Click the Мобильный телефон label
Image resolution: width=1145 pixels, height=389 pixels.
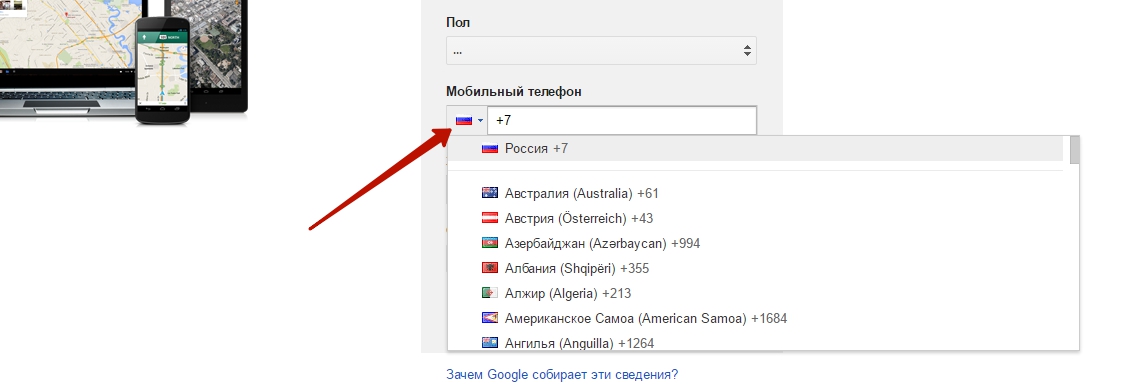point(514,91)
